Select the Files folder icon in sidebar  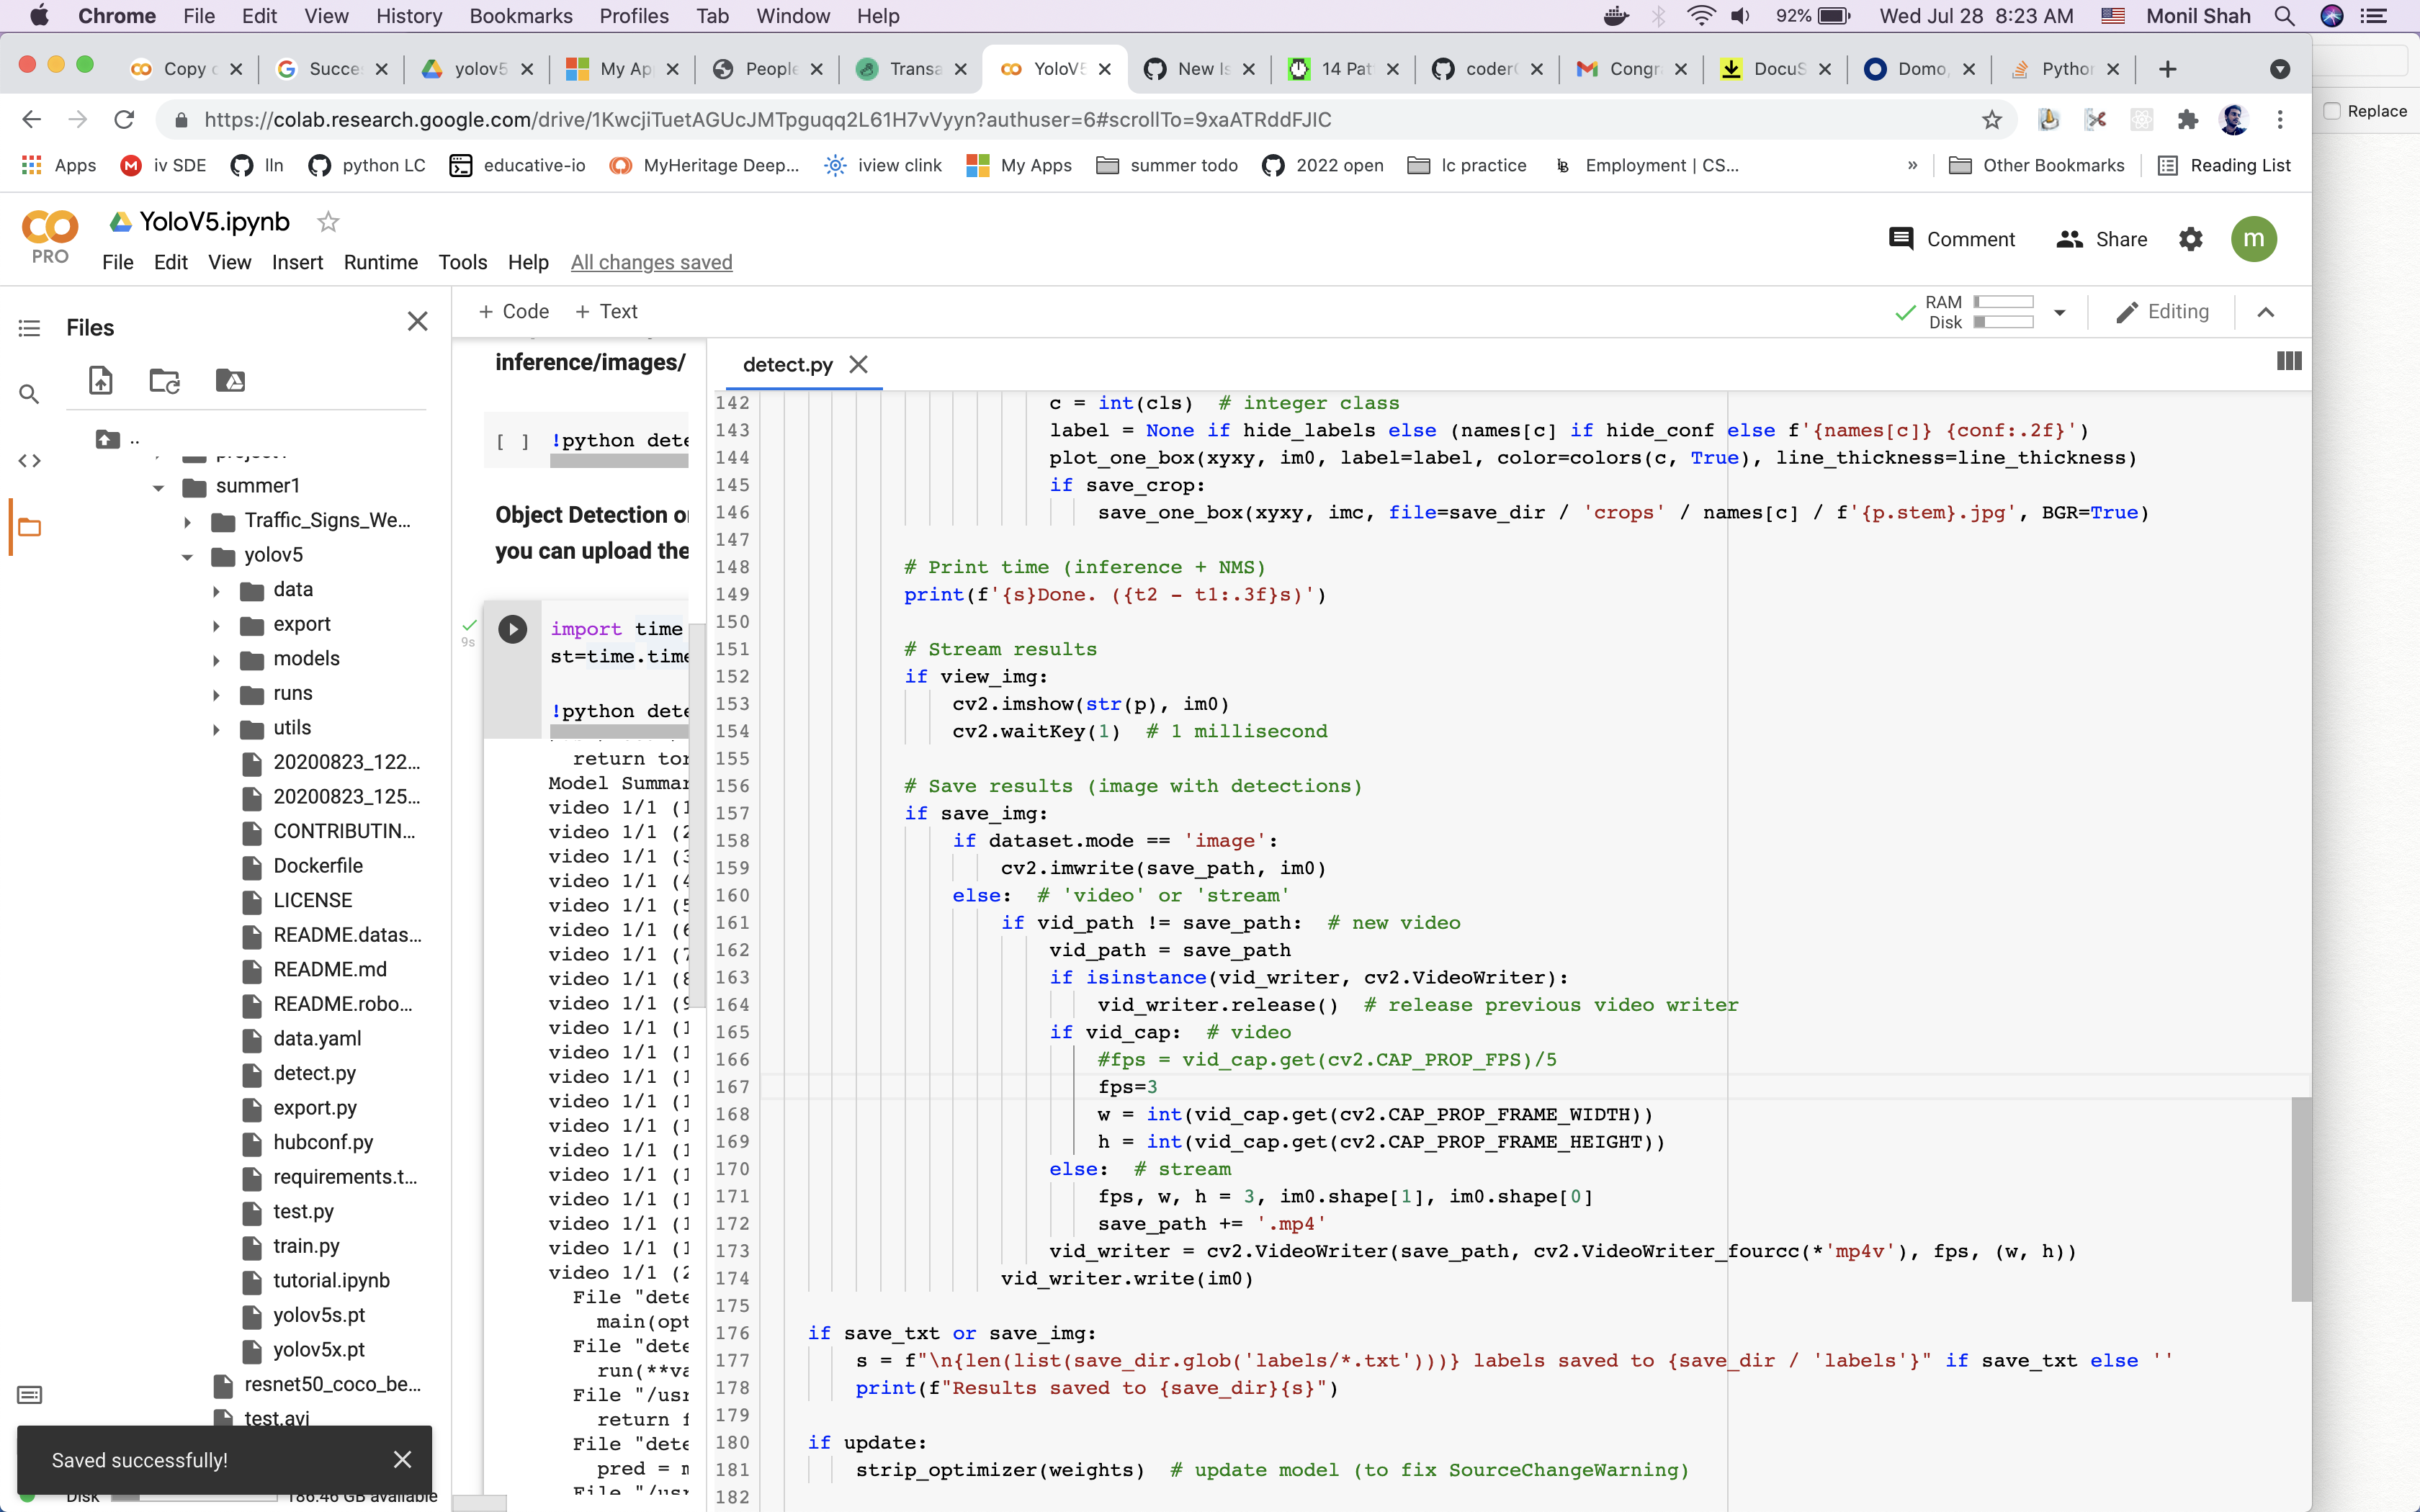(29, 527)
